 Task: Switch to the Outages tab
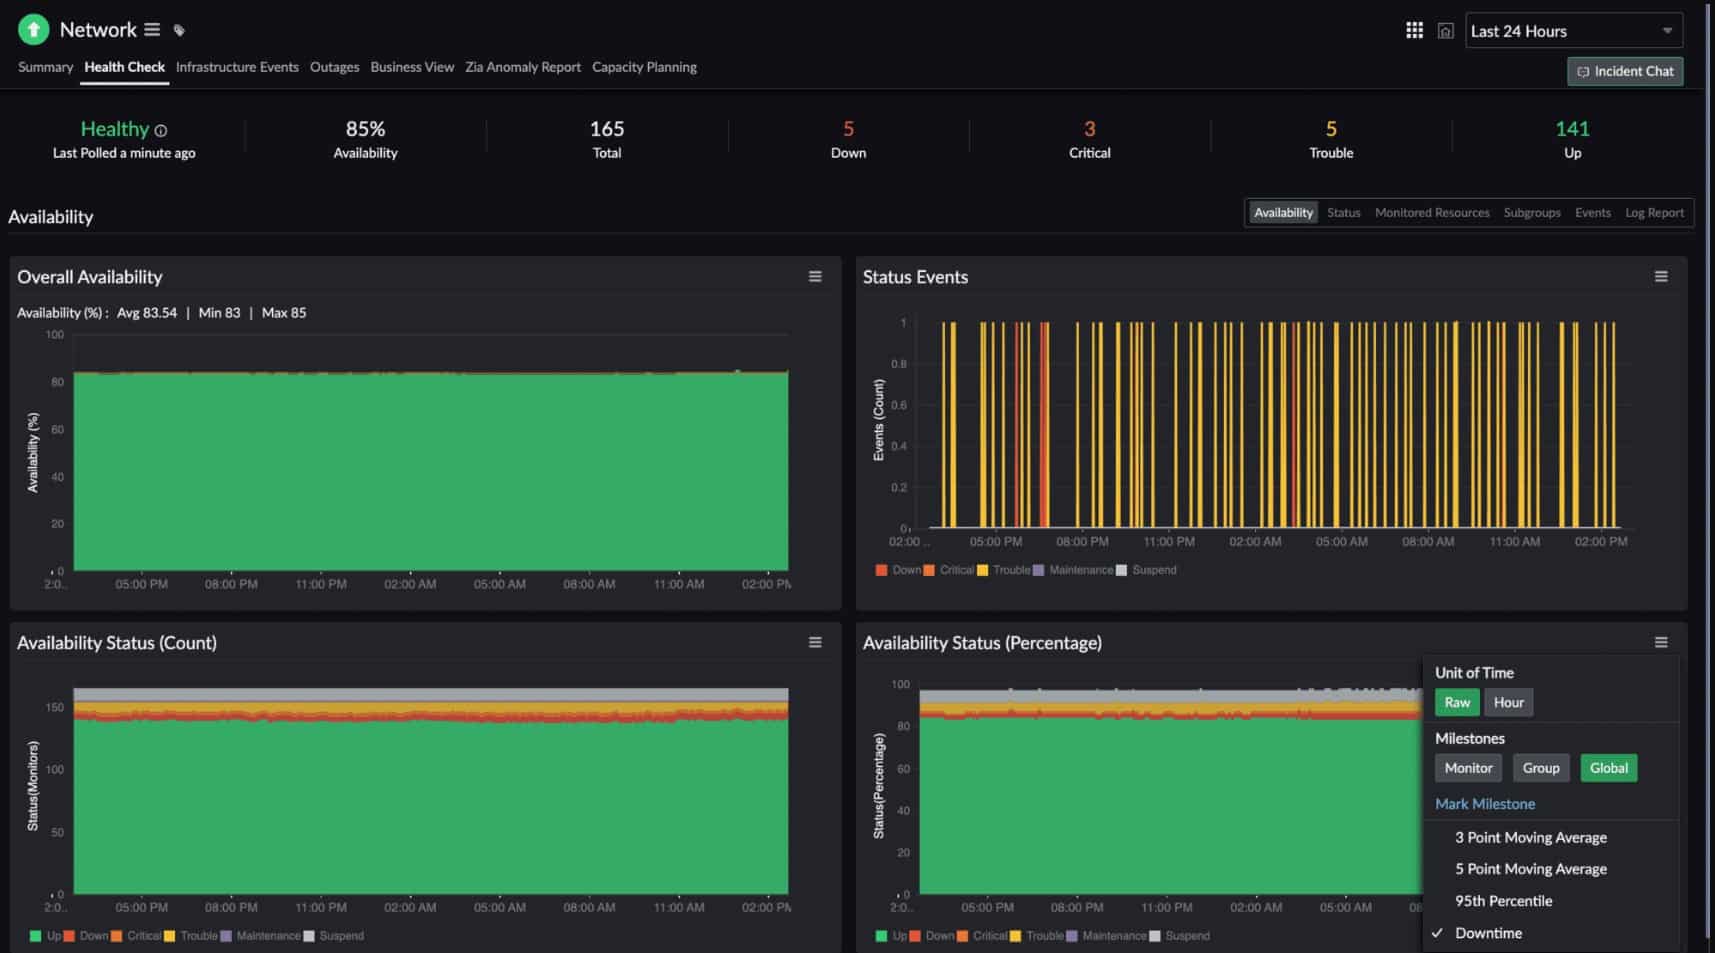(x=334, y=67)
